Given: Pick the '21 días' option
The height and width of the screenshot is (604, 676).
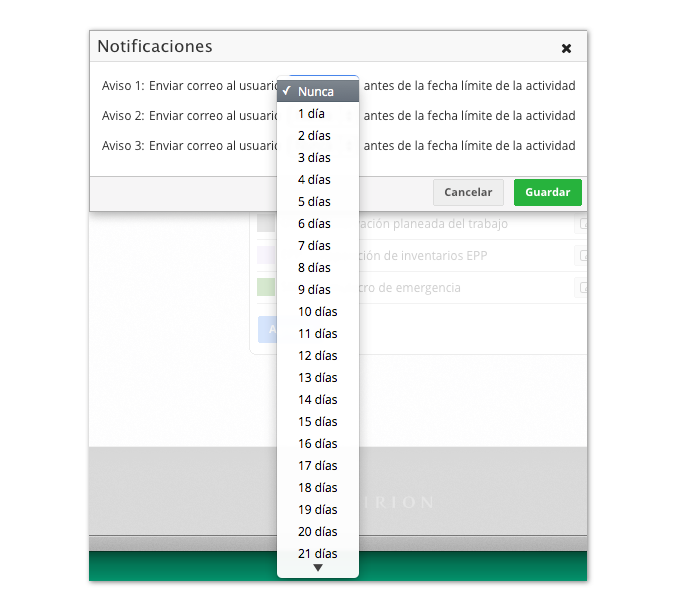Looking at the screenshot, I should point(318,553).
